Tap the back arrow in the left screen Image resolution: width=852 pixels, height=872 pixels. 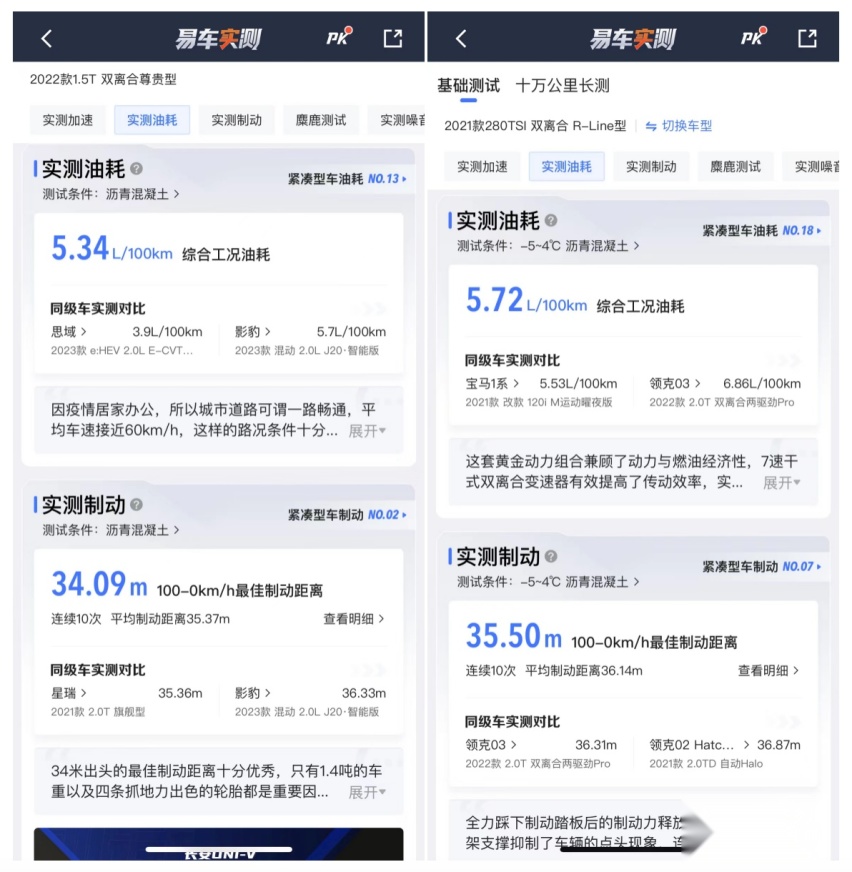[47, 38]
